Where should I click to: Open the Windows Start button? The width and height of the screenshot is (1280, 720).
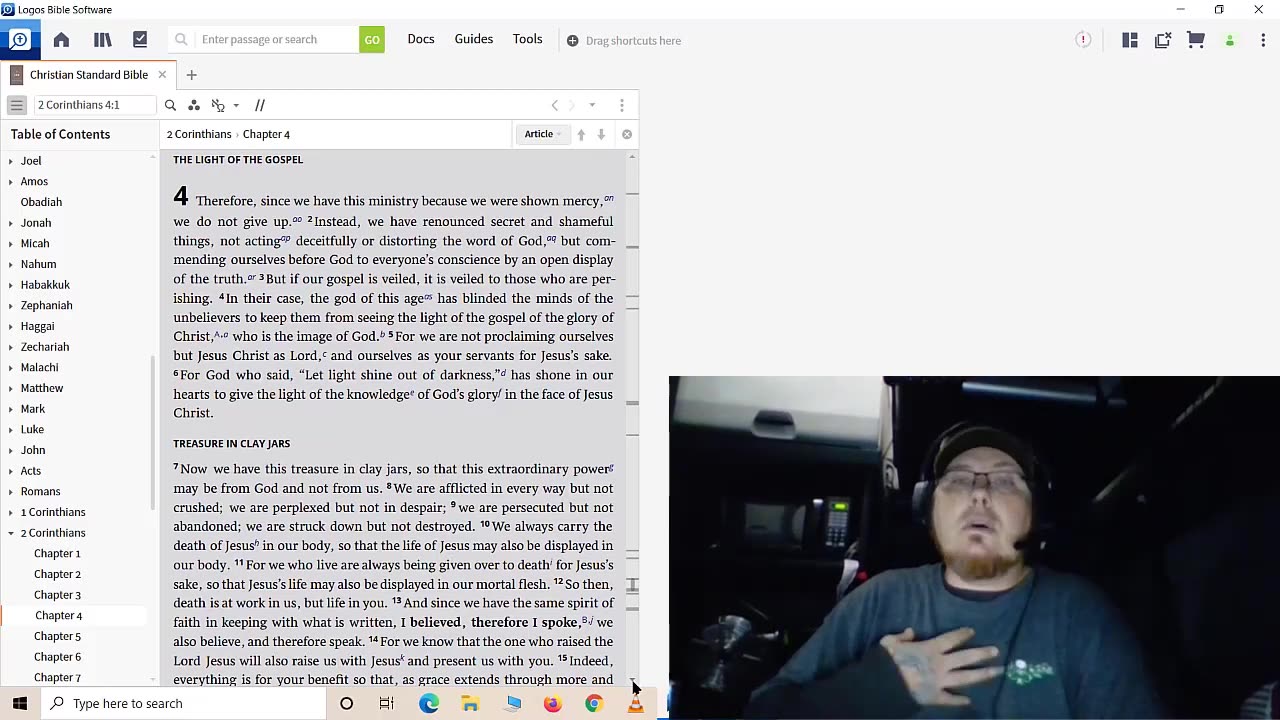point(20,704)
